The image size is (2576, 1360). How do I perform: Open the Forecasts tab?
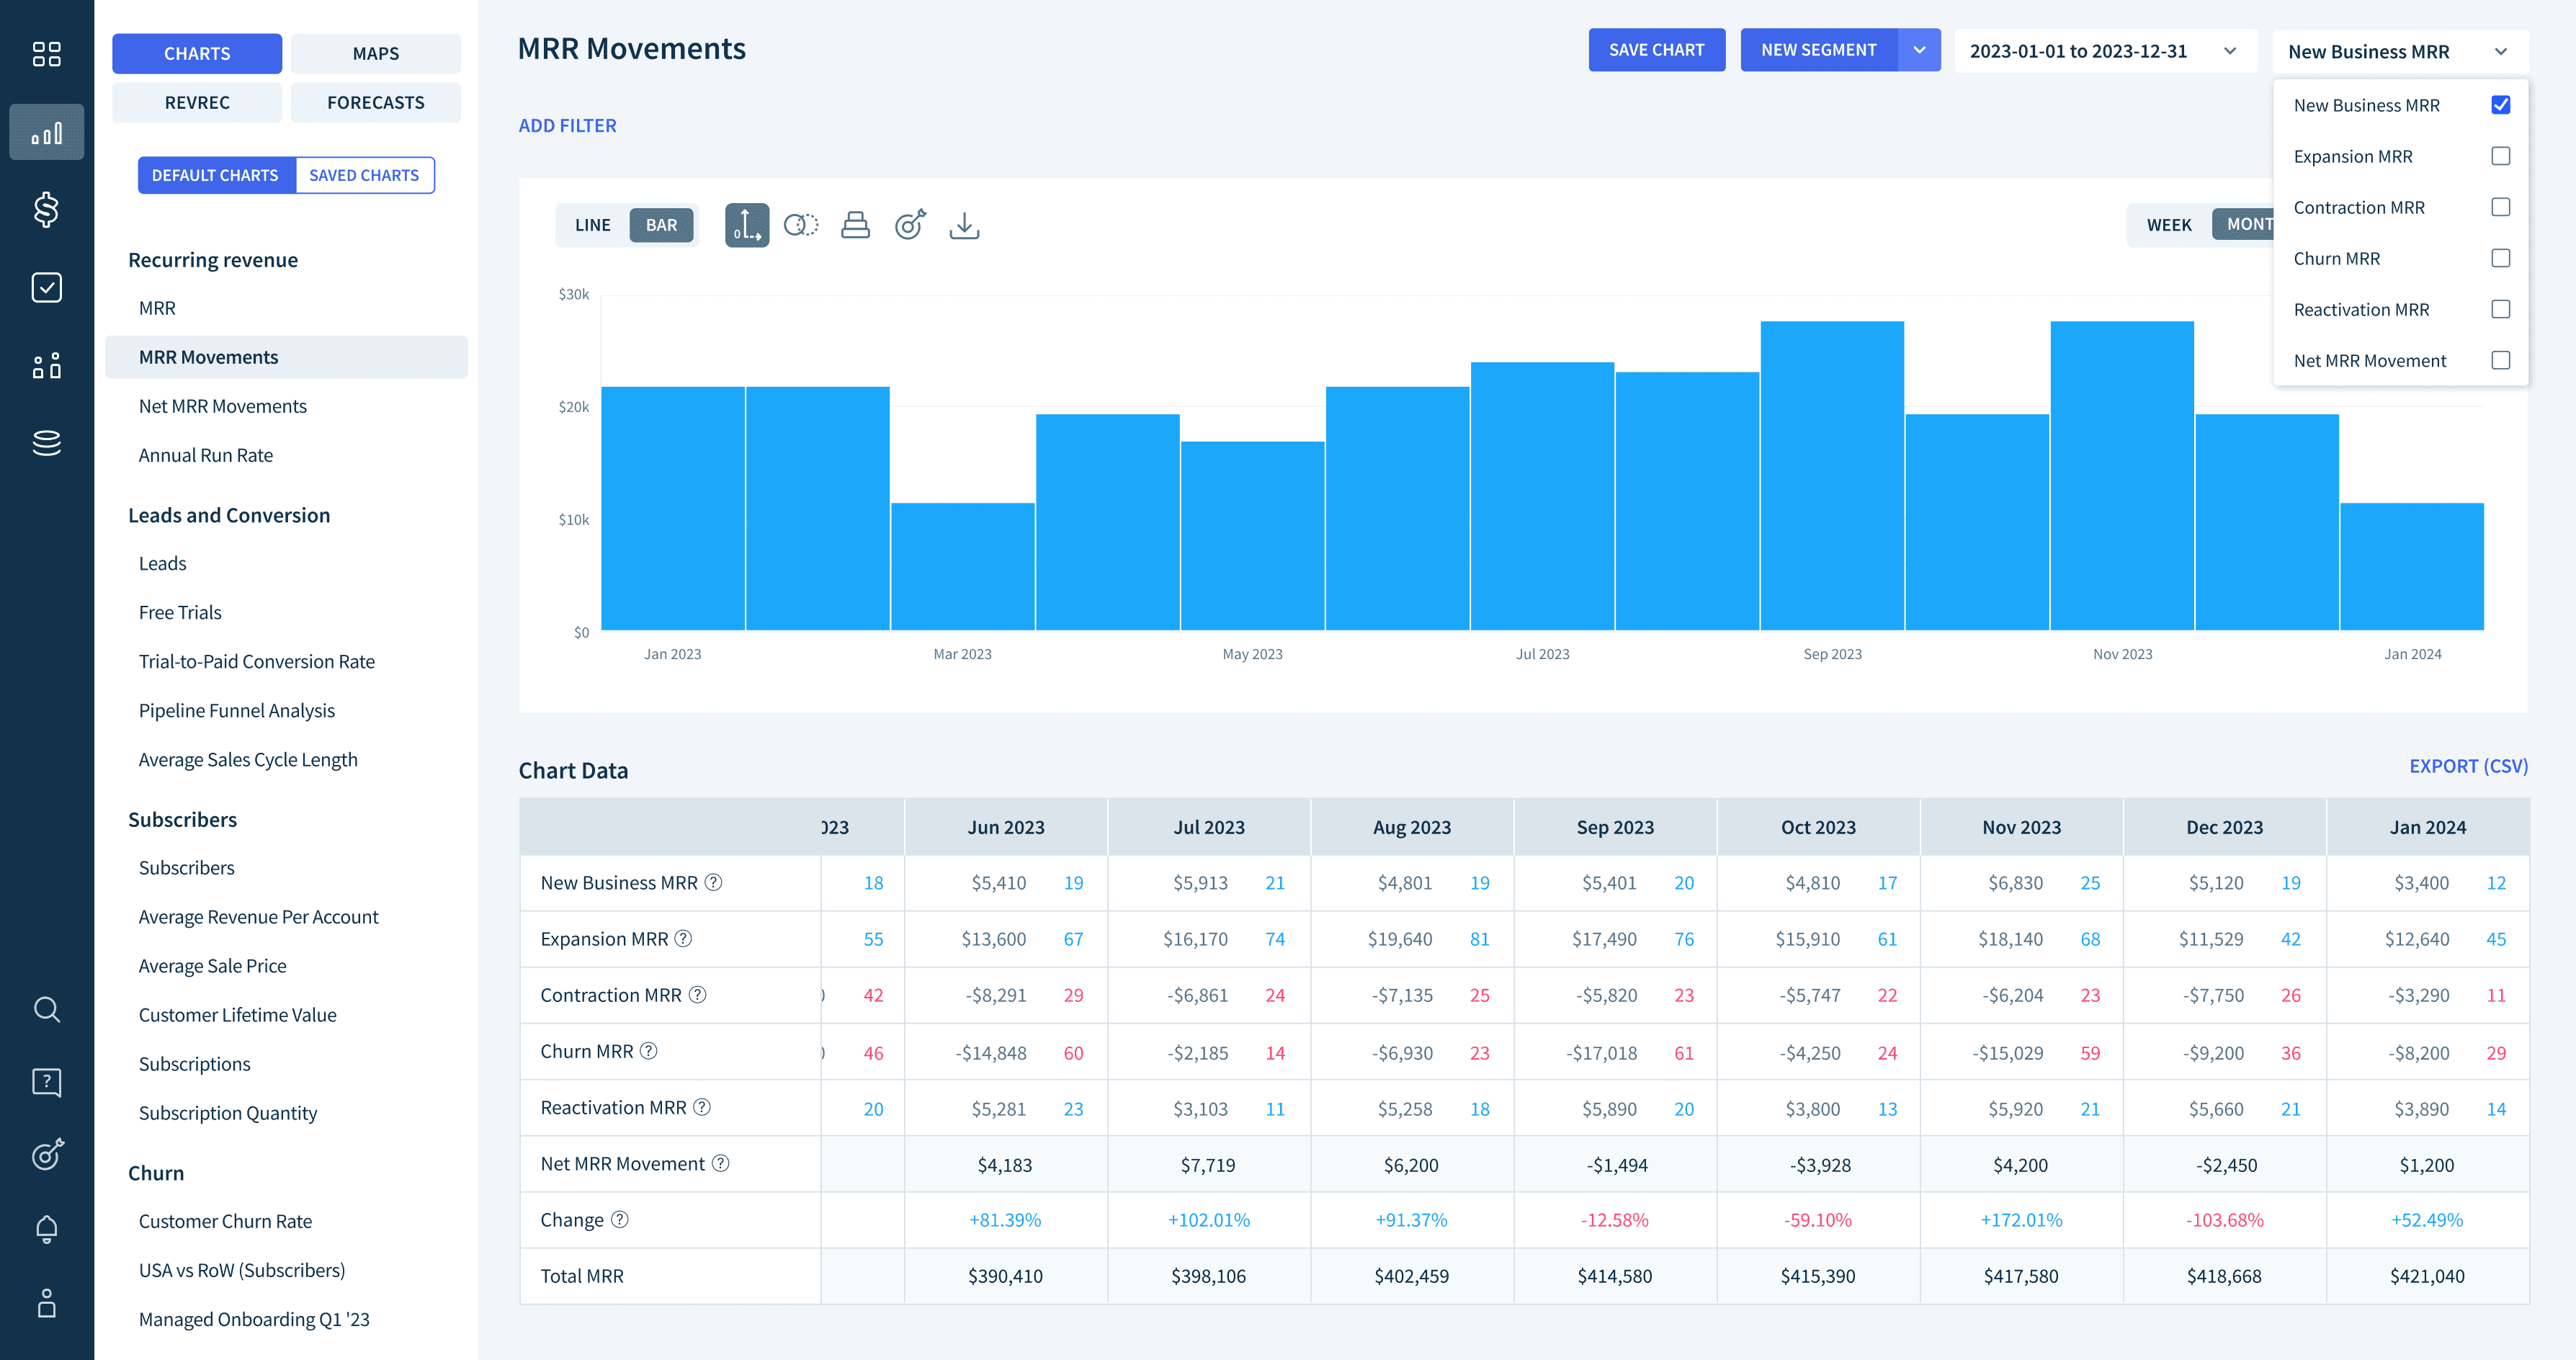pyautogui.click(x=375, y=103)
